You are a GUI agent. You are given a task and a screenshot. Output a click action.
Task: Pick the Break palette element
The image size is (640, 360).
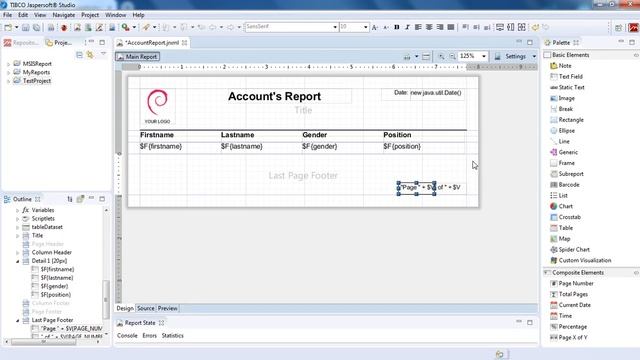pyautogui.click(x=562, y=109)
